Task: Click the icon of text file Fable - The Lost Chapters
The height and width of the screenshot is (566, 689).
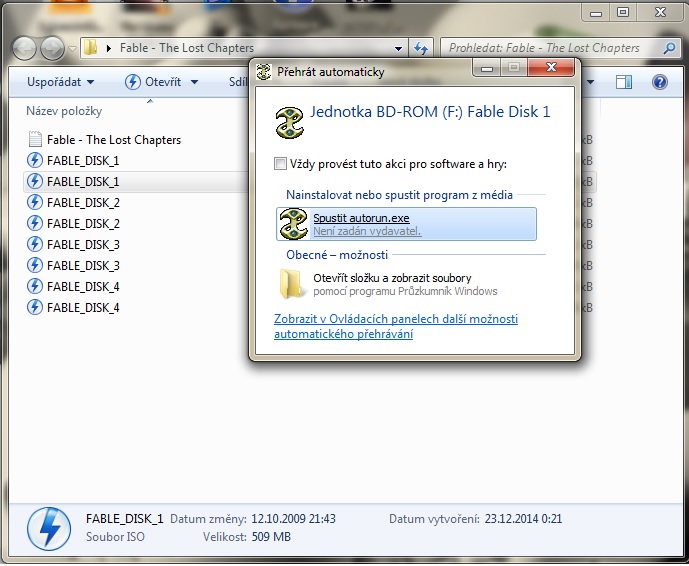Action: pos(35,139)
